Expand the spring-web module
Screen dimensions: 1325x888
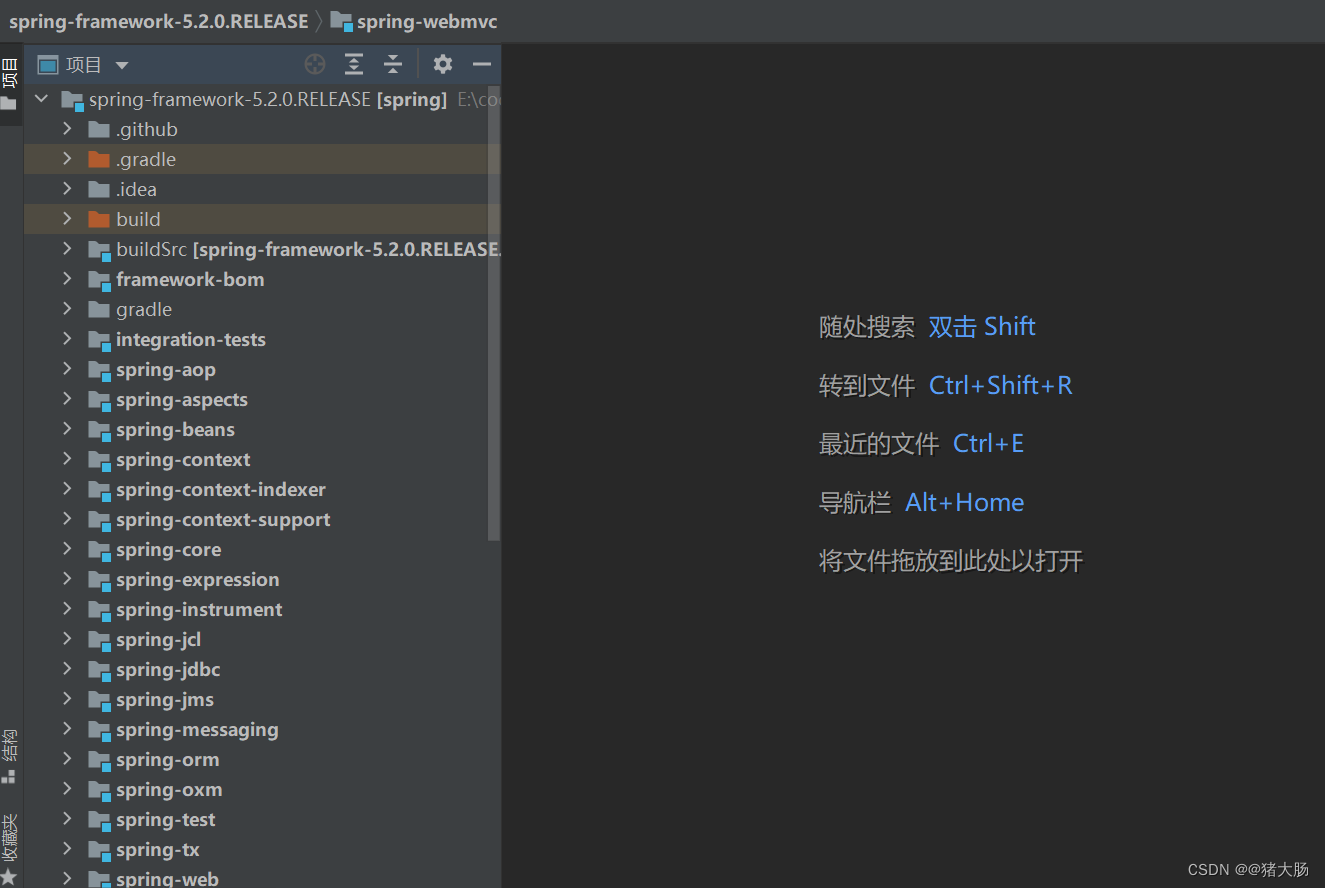67,879
